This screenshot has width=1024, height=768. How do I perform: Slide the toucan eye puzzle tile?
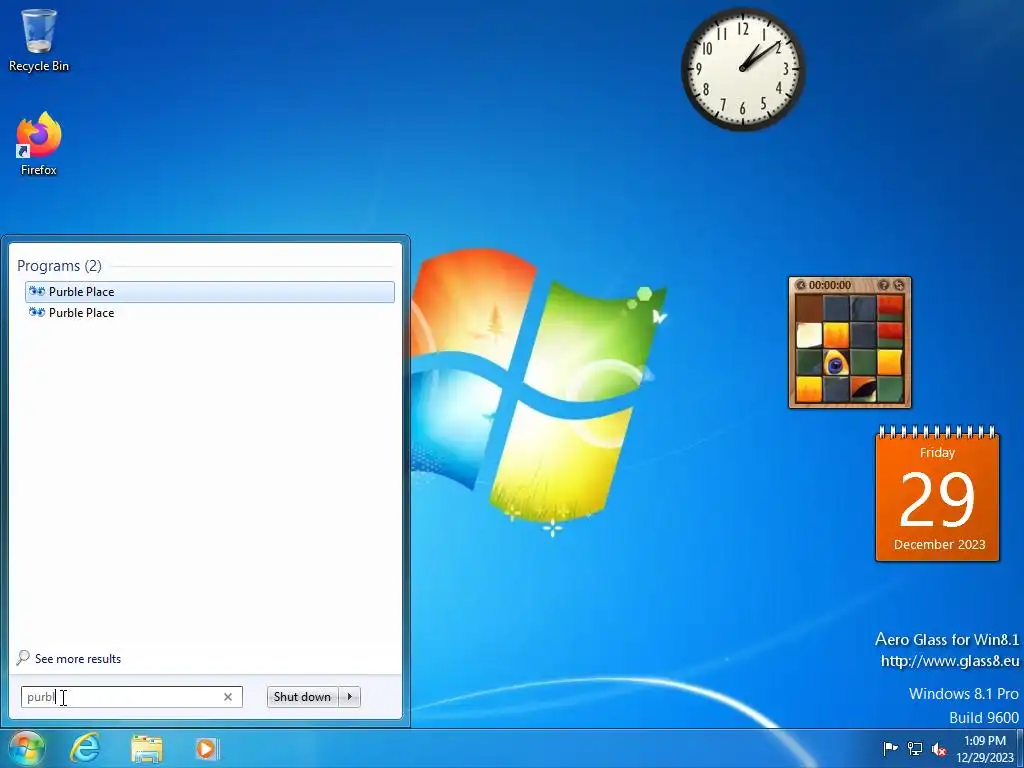836,362
